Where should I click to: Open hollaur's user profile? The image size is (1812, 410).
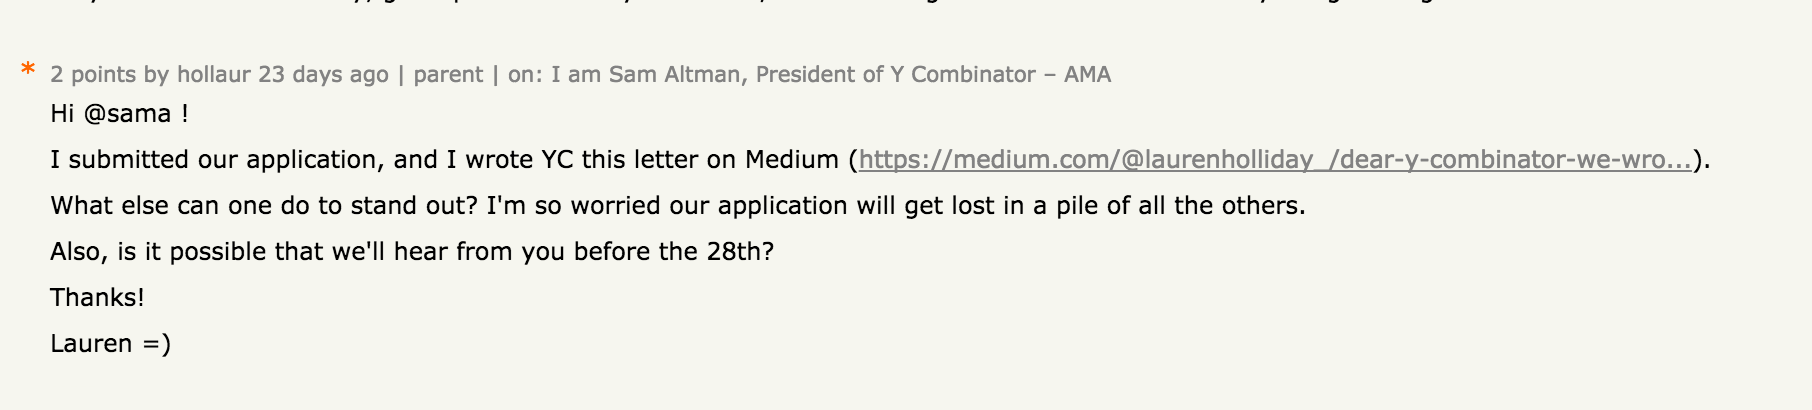[x=213, y=75]
